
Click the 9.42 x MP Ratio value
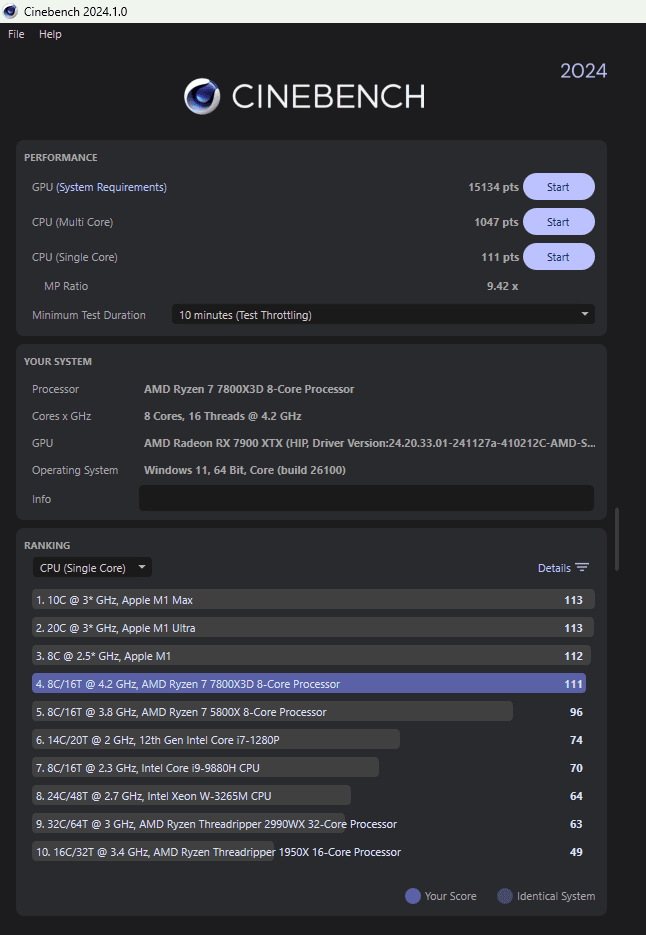(502, 286)
